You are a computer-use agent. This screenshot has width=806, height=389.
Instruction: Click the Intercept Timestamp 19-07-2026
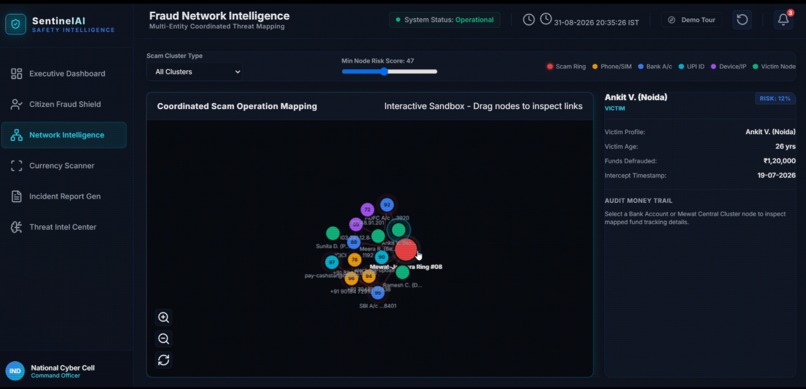(776, 175)
